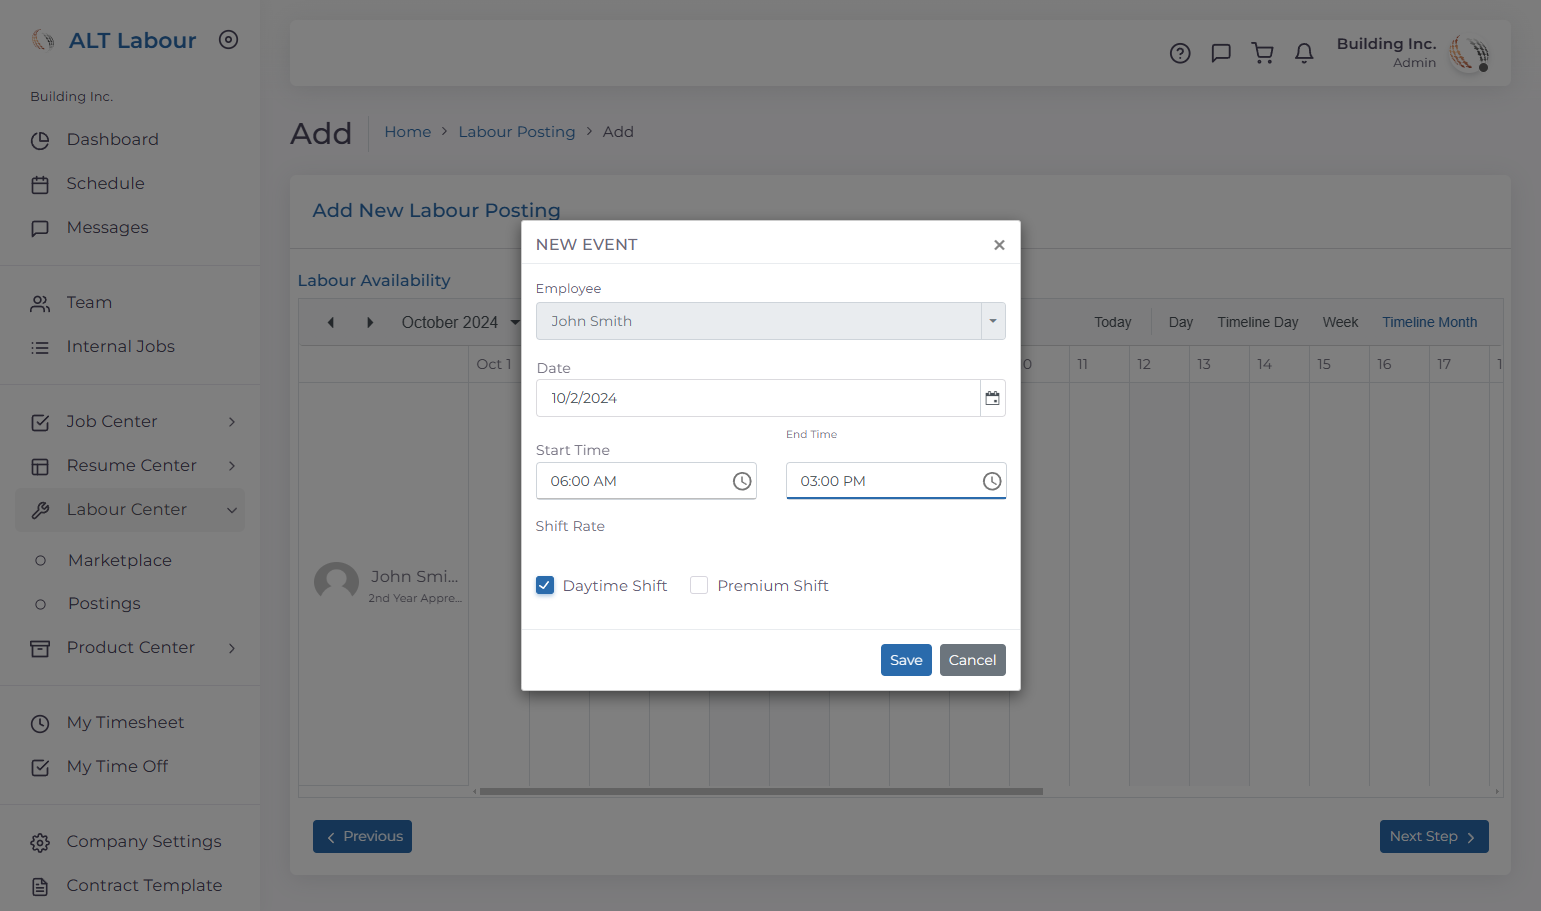
Task: Open the date picker calendar icon
Action: click(992, 398)
